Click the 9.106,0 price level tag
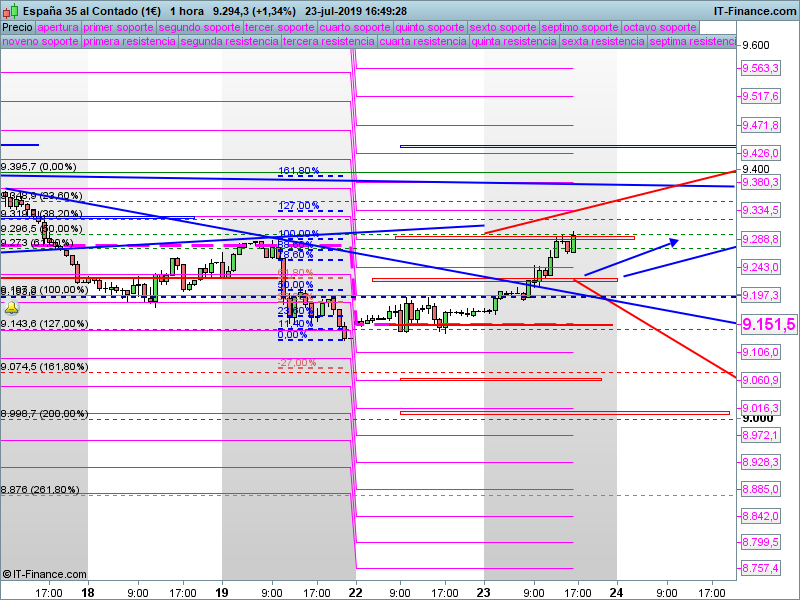 point(760,352)
